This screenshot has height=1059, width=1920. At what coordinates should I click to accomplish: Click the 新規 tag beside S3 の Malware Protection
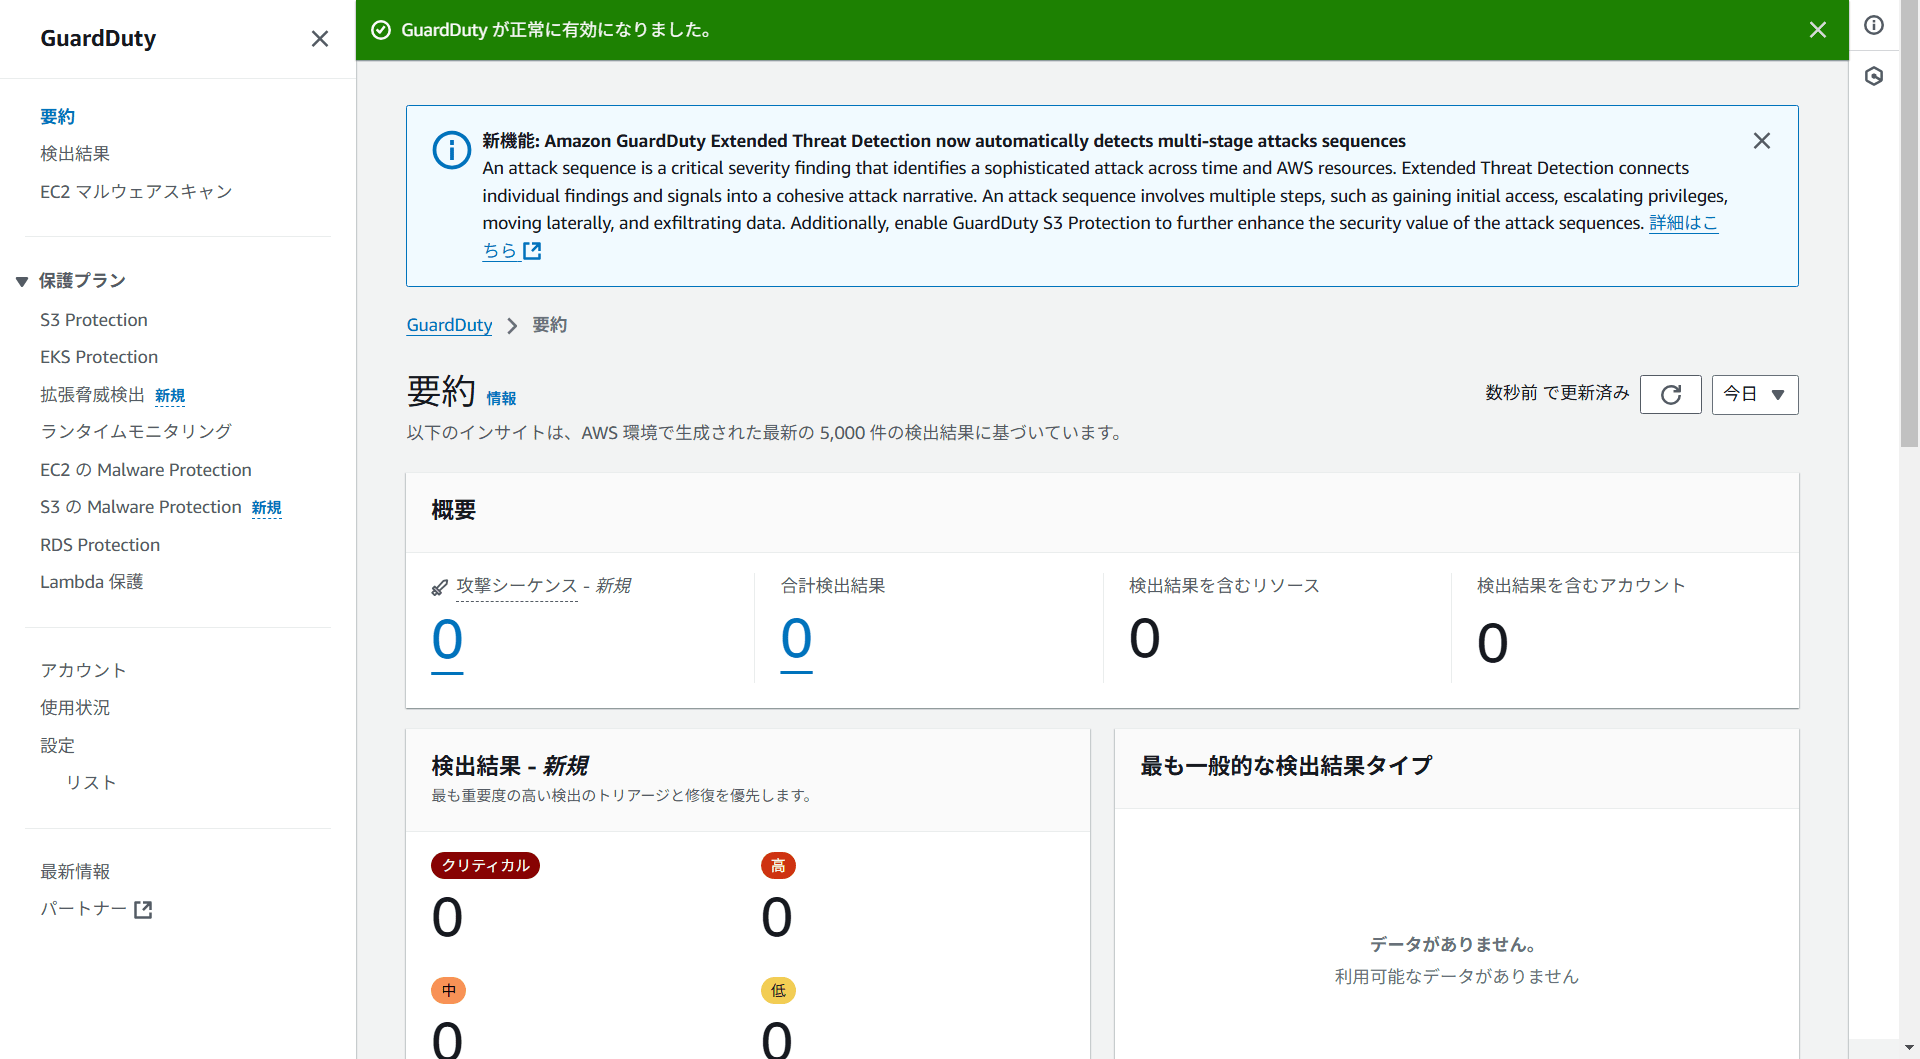[x=266, y=508]
